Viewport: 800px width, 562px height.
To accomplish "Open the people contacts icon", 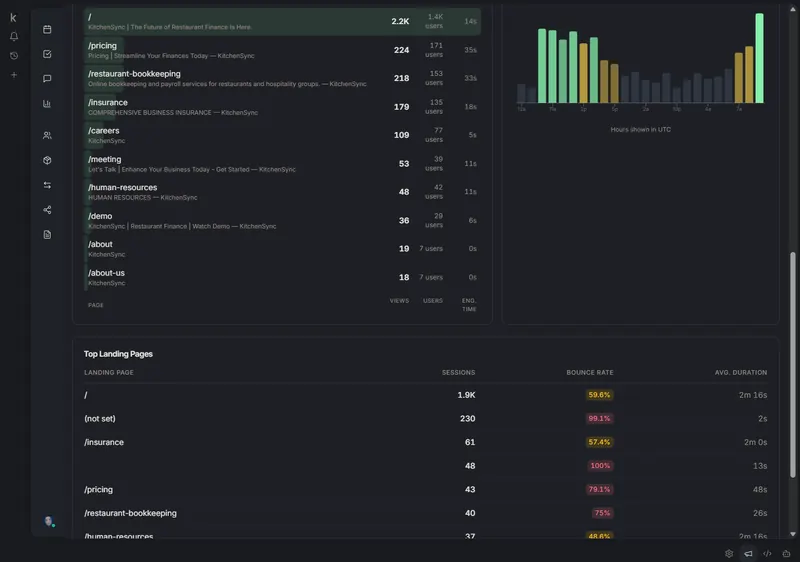I will click(x=47, y=136).
